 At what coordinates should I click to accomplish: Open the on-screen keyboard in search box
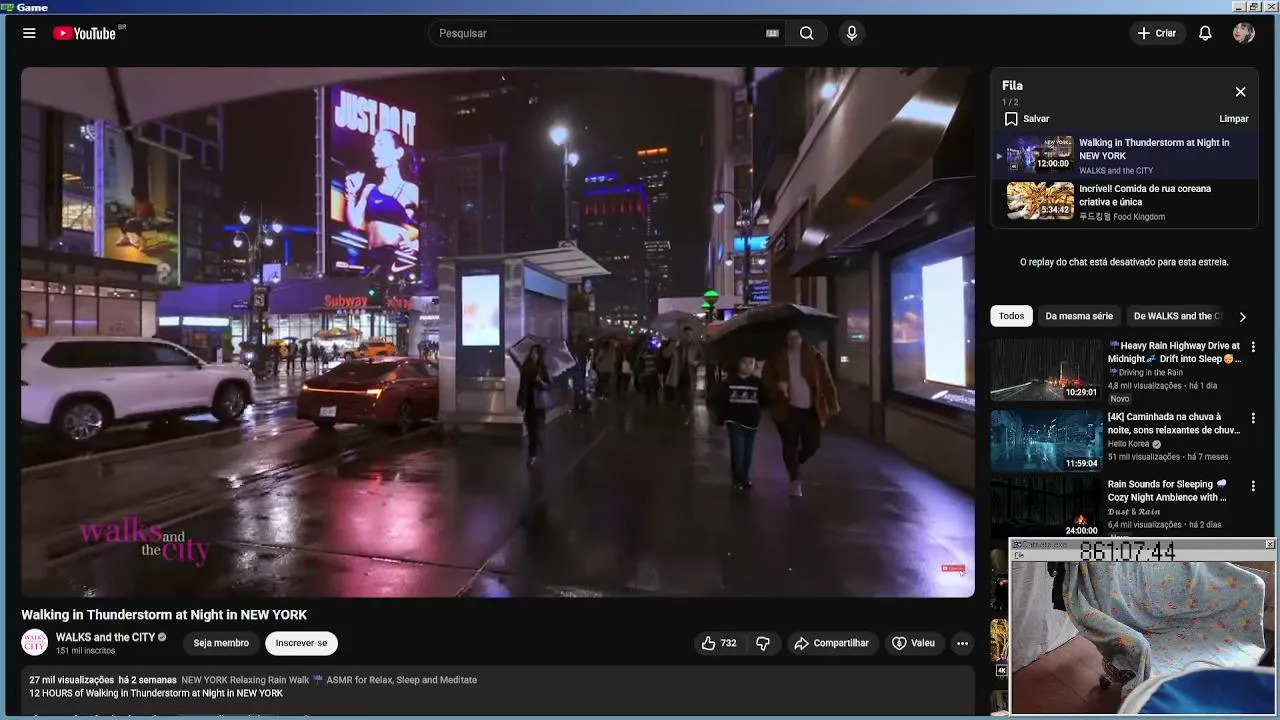(772, 33)
